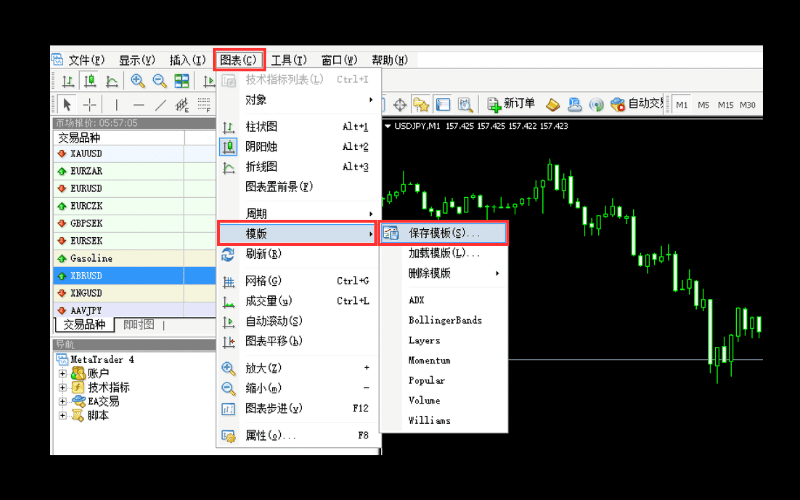The width and height of the screenshot is (800, 500).
Task: Click the 新订单 new order button
Action: 511,104
